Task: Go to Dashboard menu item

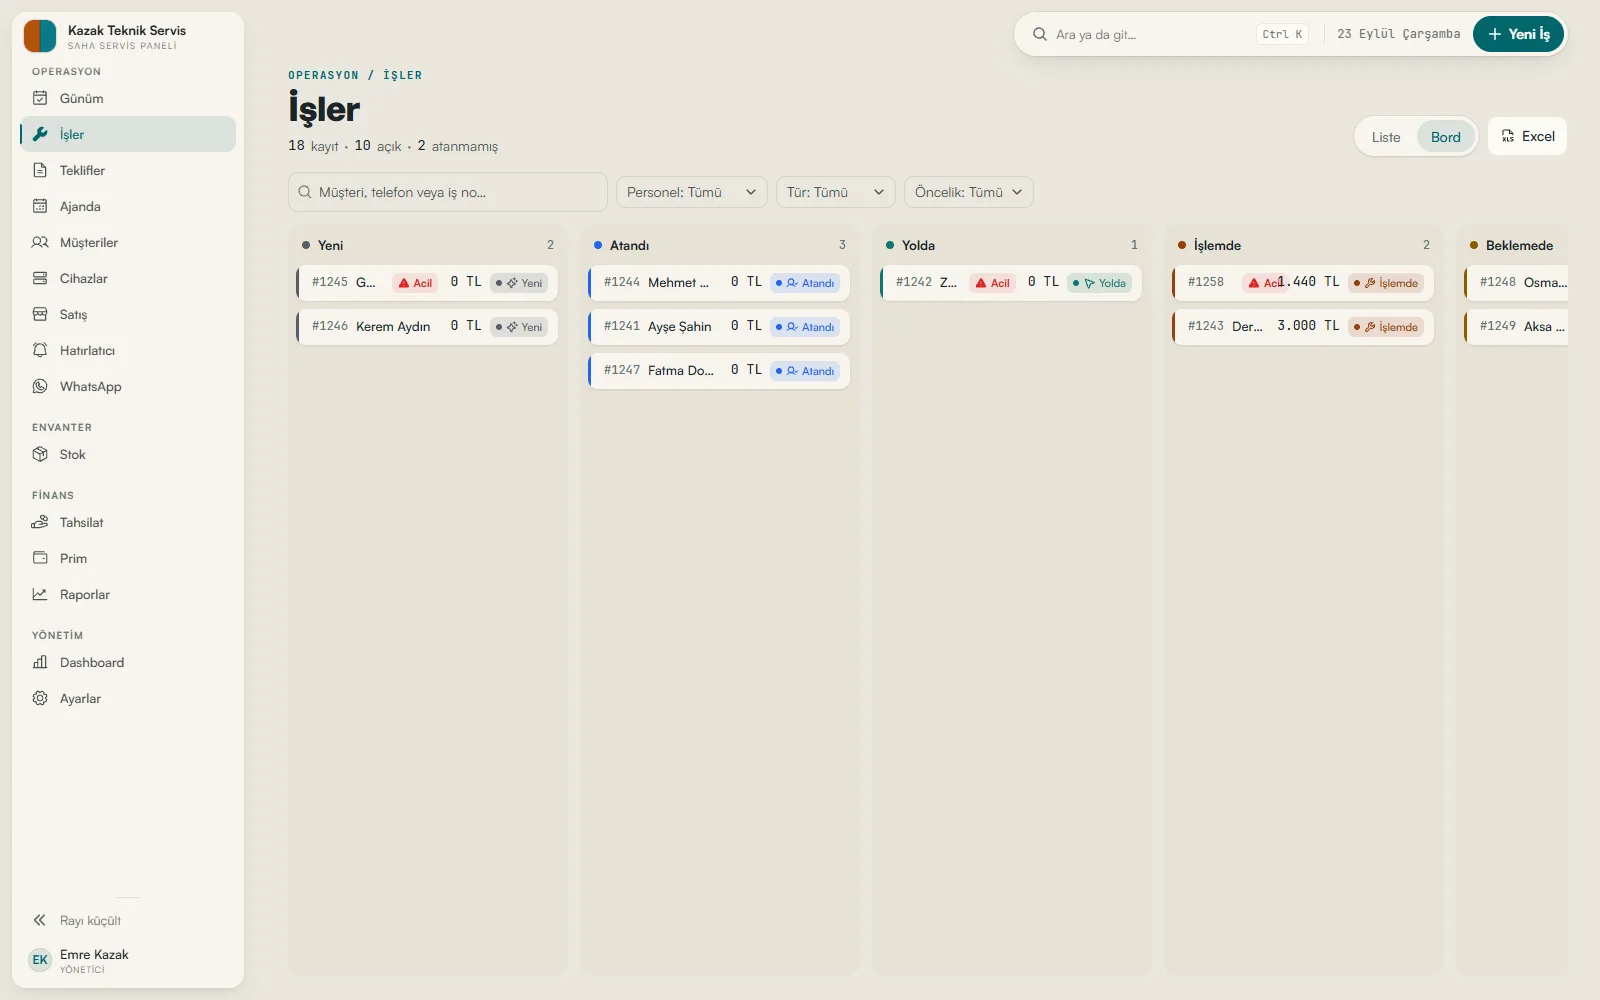Action: click(128, 662)
